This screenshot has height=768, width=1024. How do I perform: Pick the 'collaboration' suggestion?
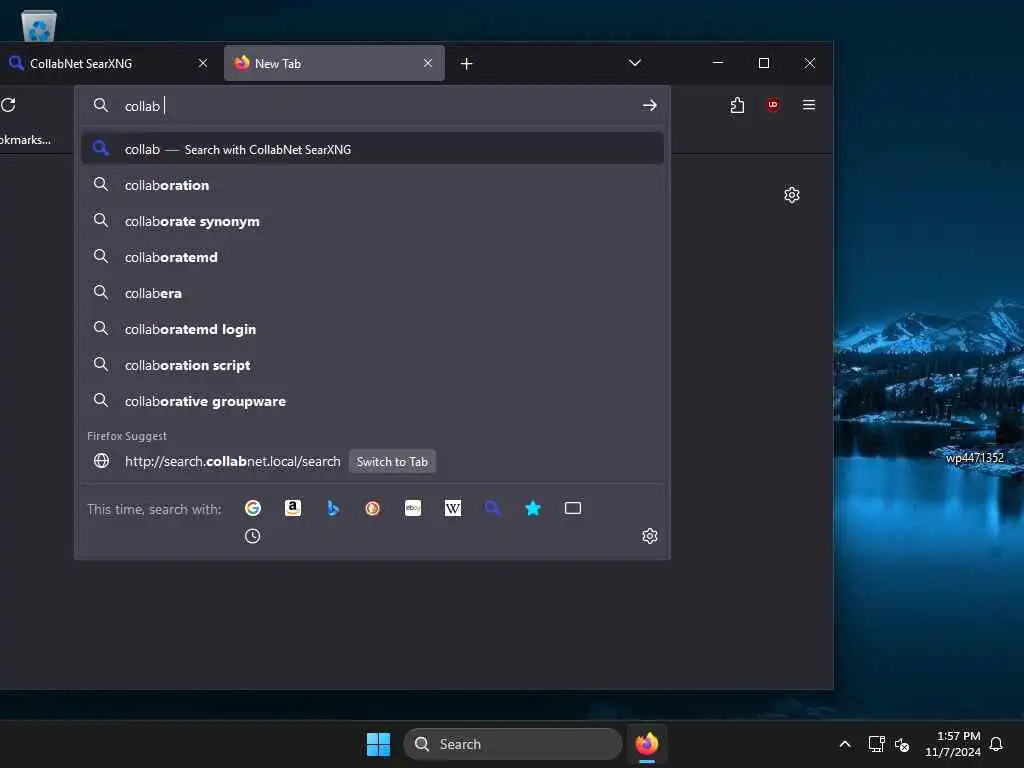[x=372, y=185]
